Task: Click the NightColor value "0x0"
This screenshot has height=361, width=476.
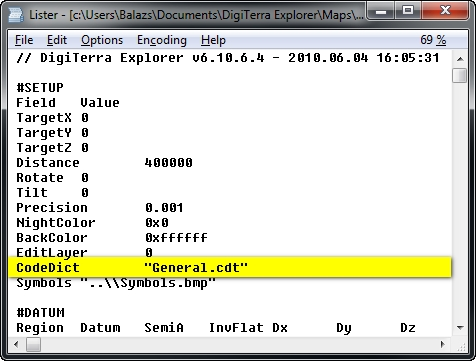Action: (x=157, y=223)
